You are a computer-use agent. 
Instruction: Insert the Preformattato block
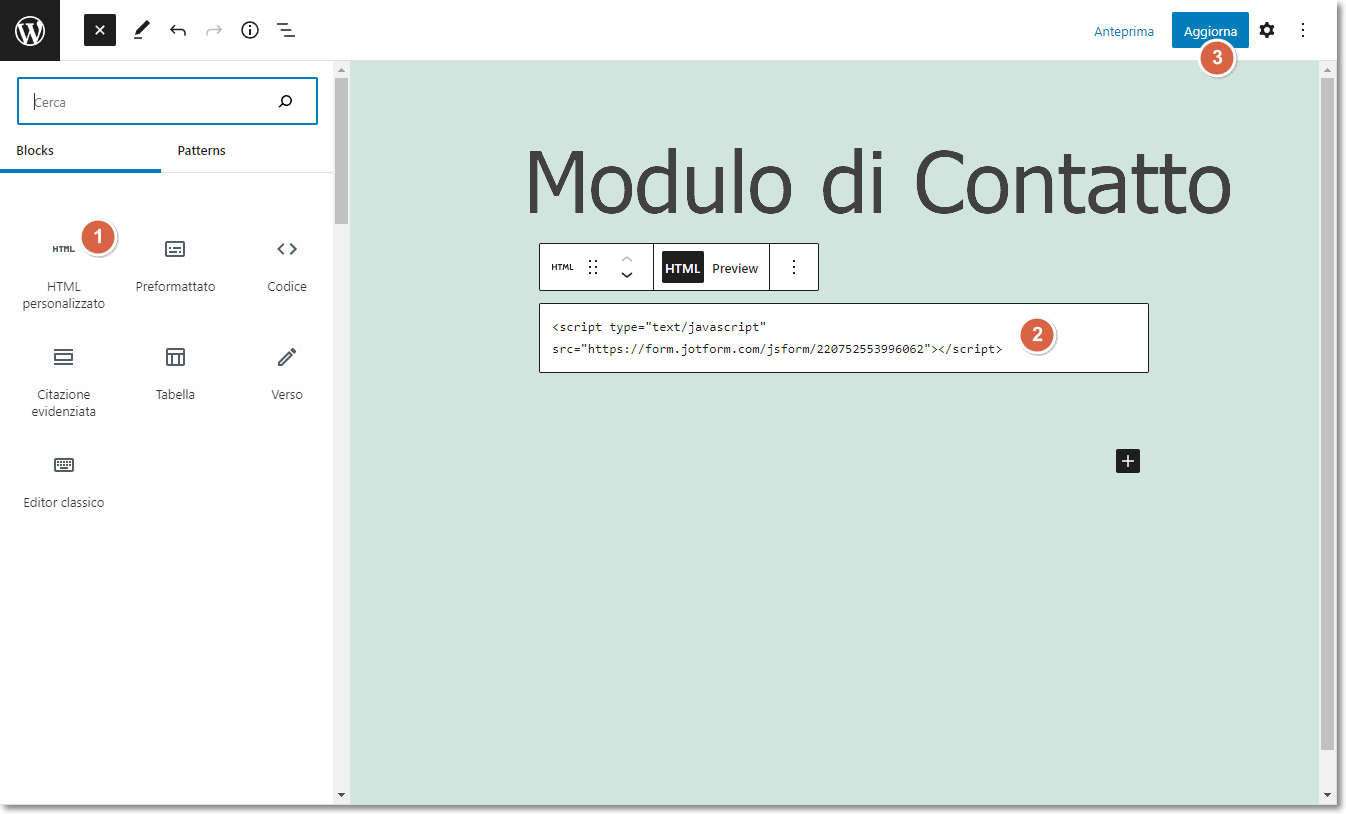(x=175, y=268)
